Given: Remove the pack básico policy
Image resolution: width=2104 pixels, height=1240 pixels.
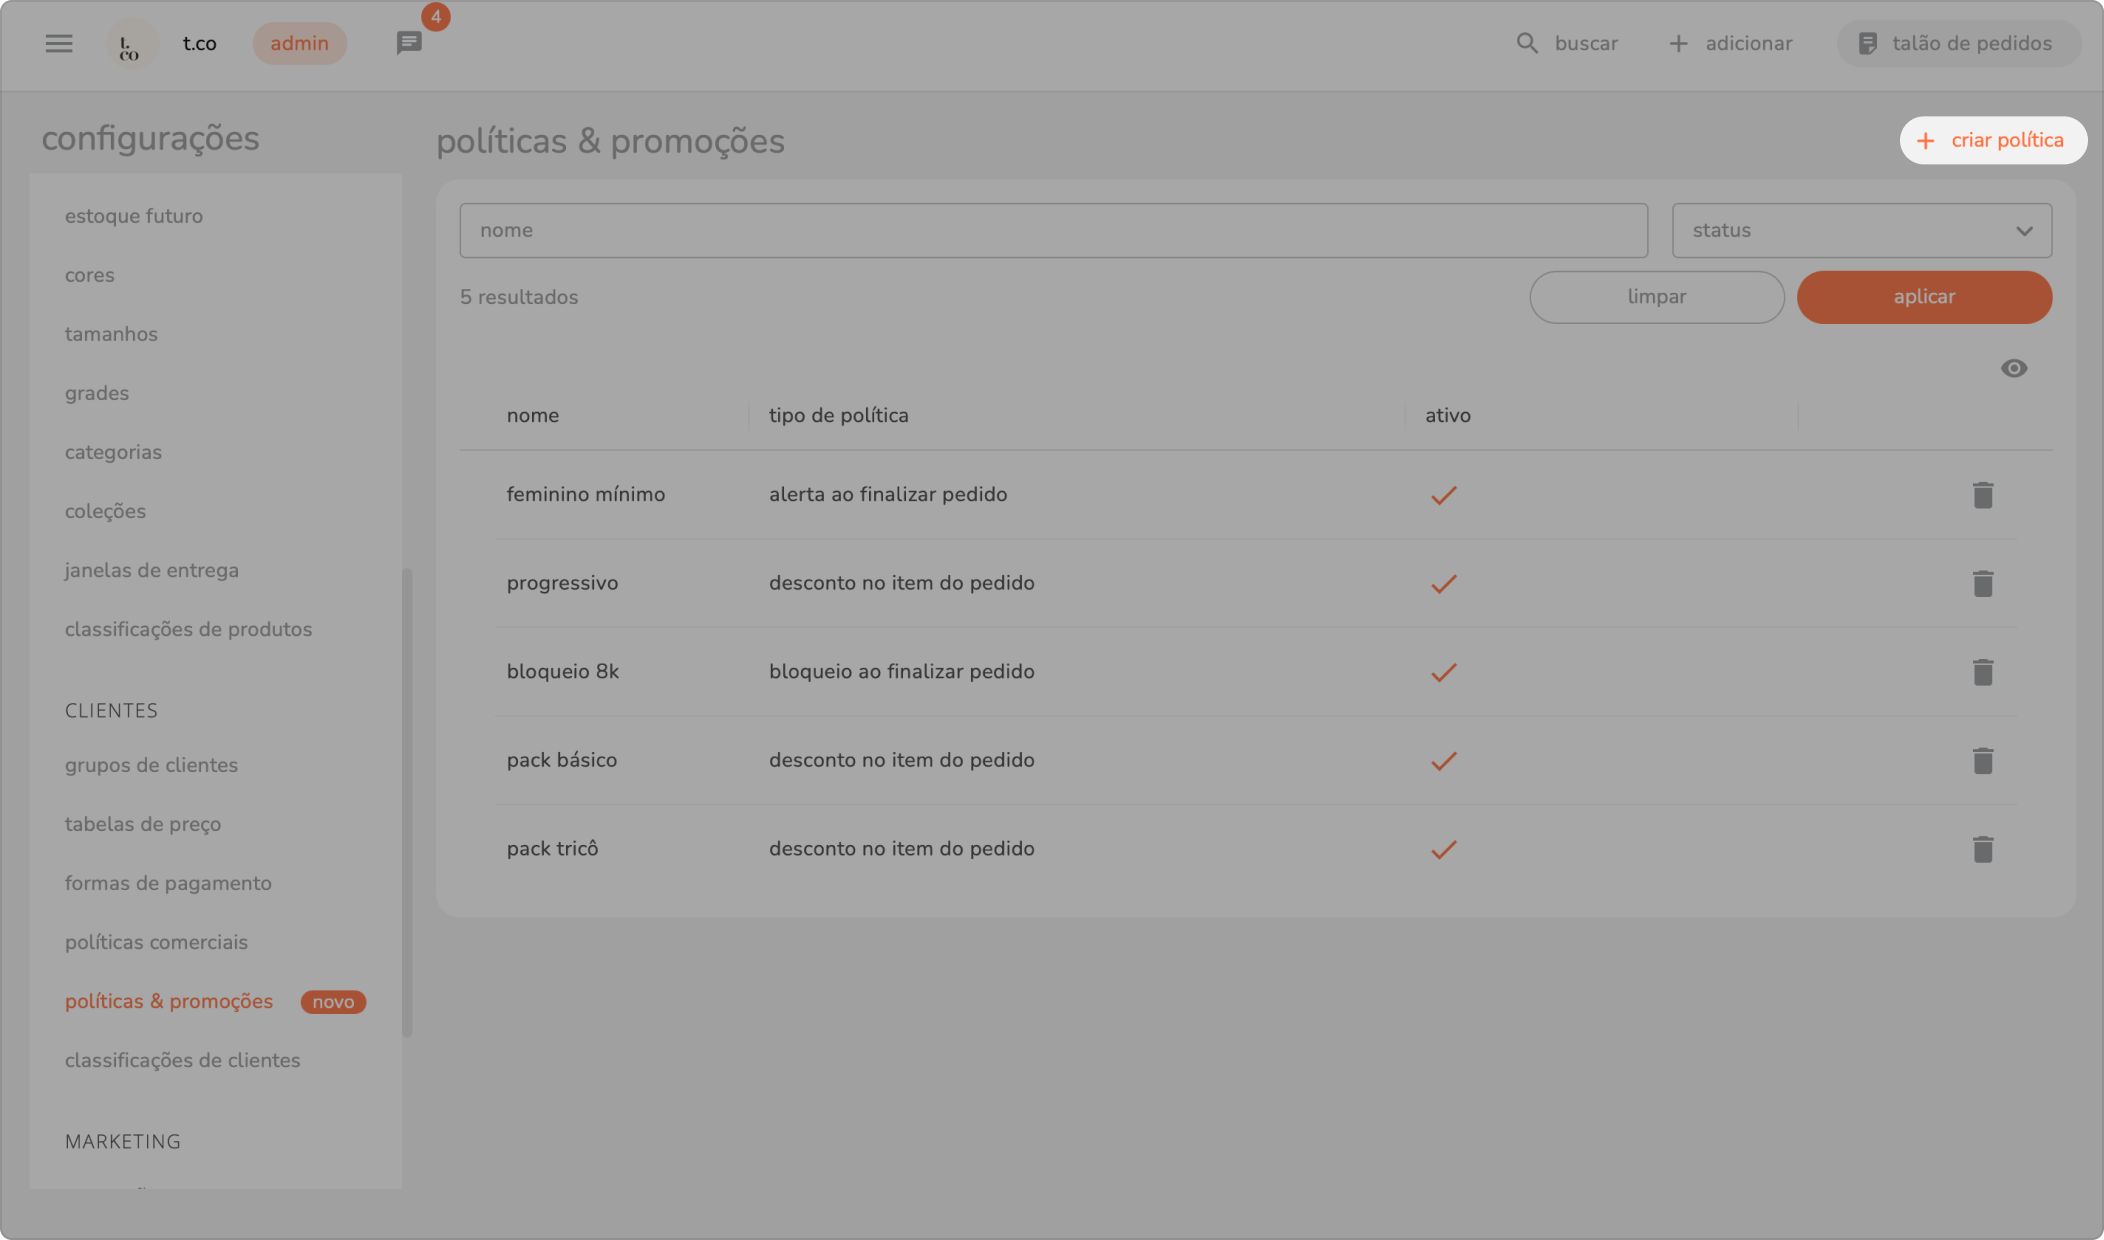Looking at the screenshot, I should [1982, 761].
